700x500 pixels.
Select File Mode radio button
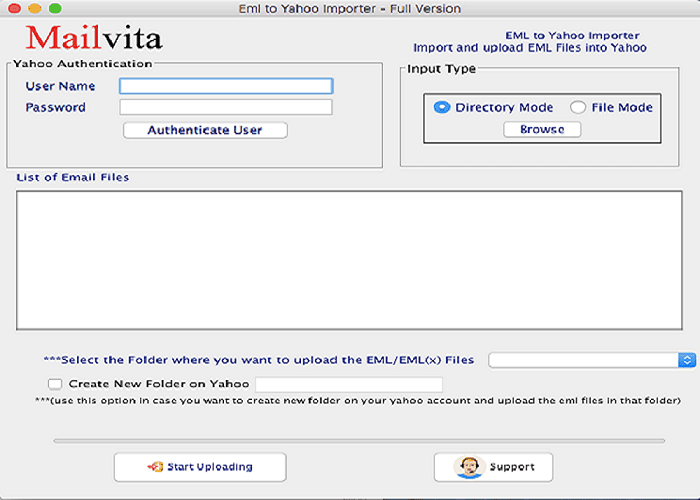(578, 108)
